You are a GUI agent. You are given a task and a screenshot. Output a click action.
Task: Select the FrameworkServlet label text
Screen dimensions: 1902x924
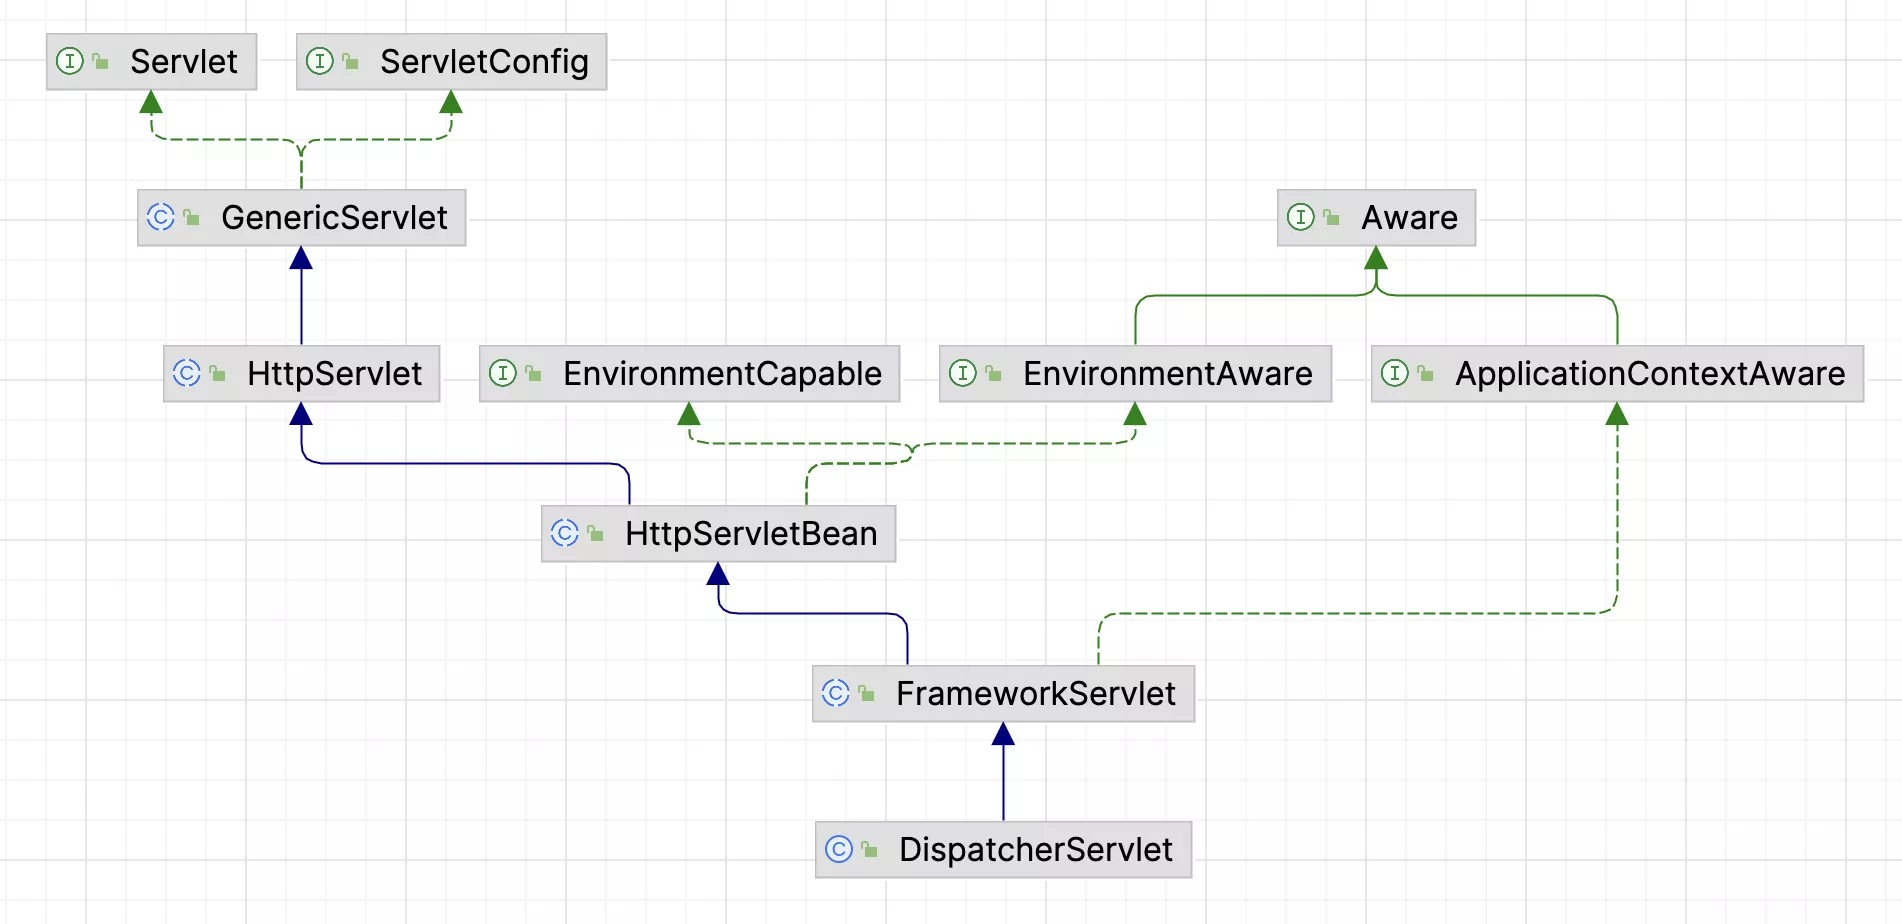tap(1036, 694)
